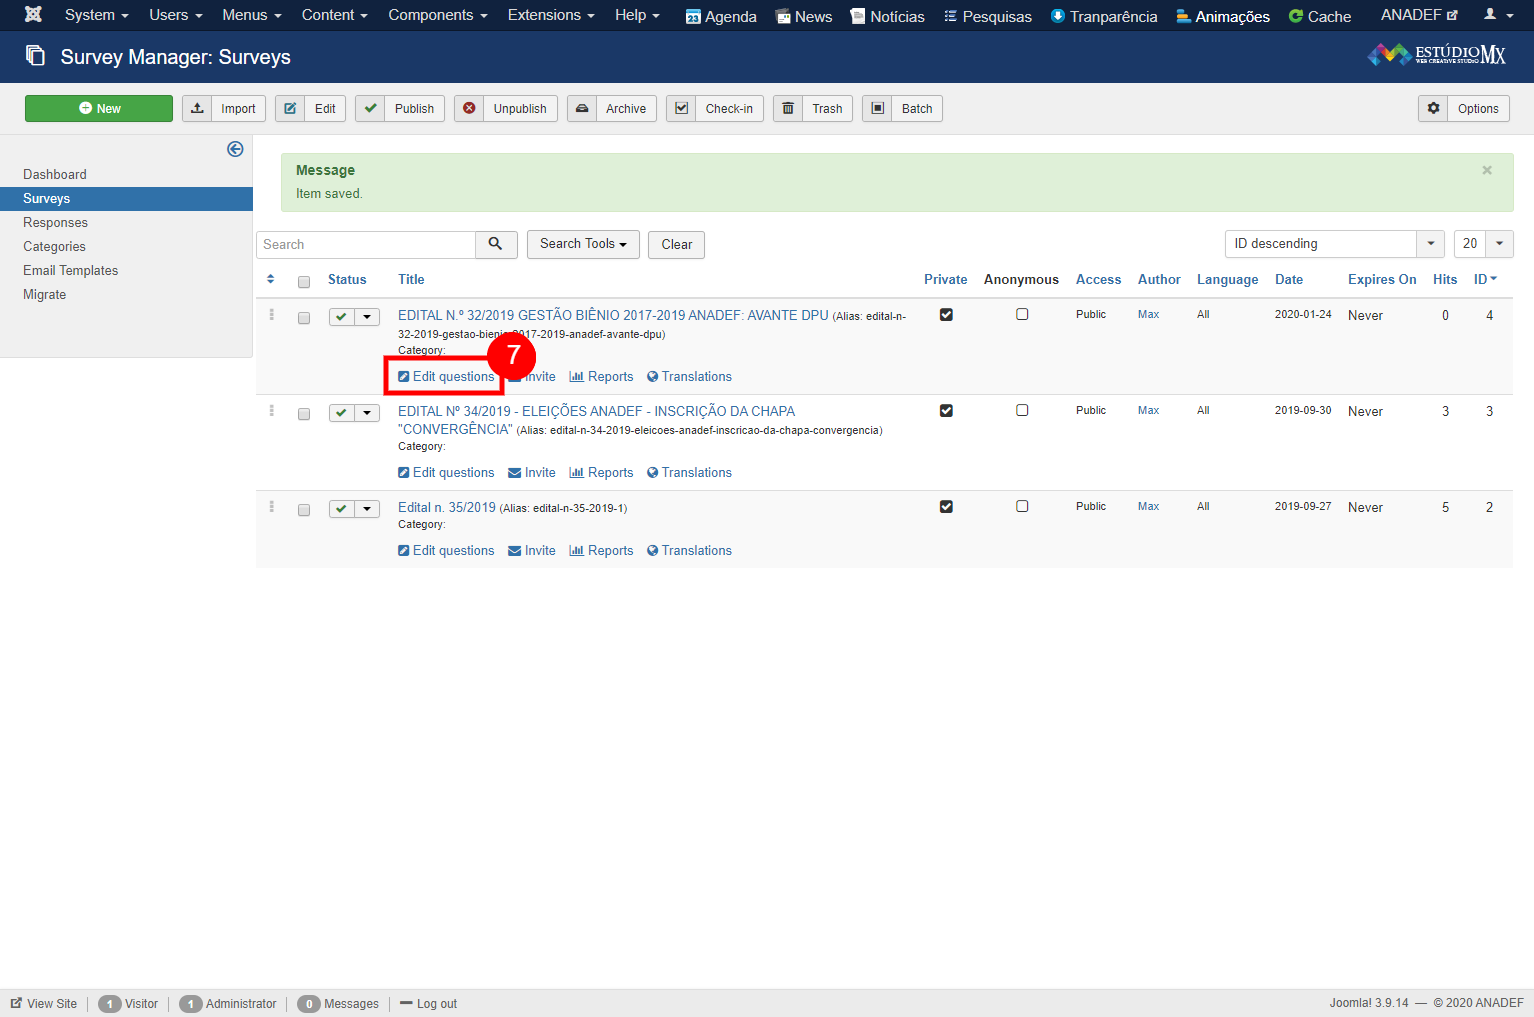Toggle the Private checkbox for Edital n. 35/2019

coord(946,507)
